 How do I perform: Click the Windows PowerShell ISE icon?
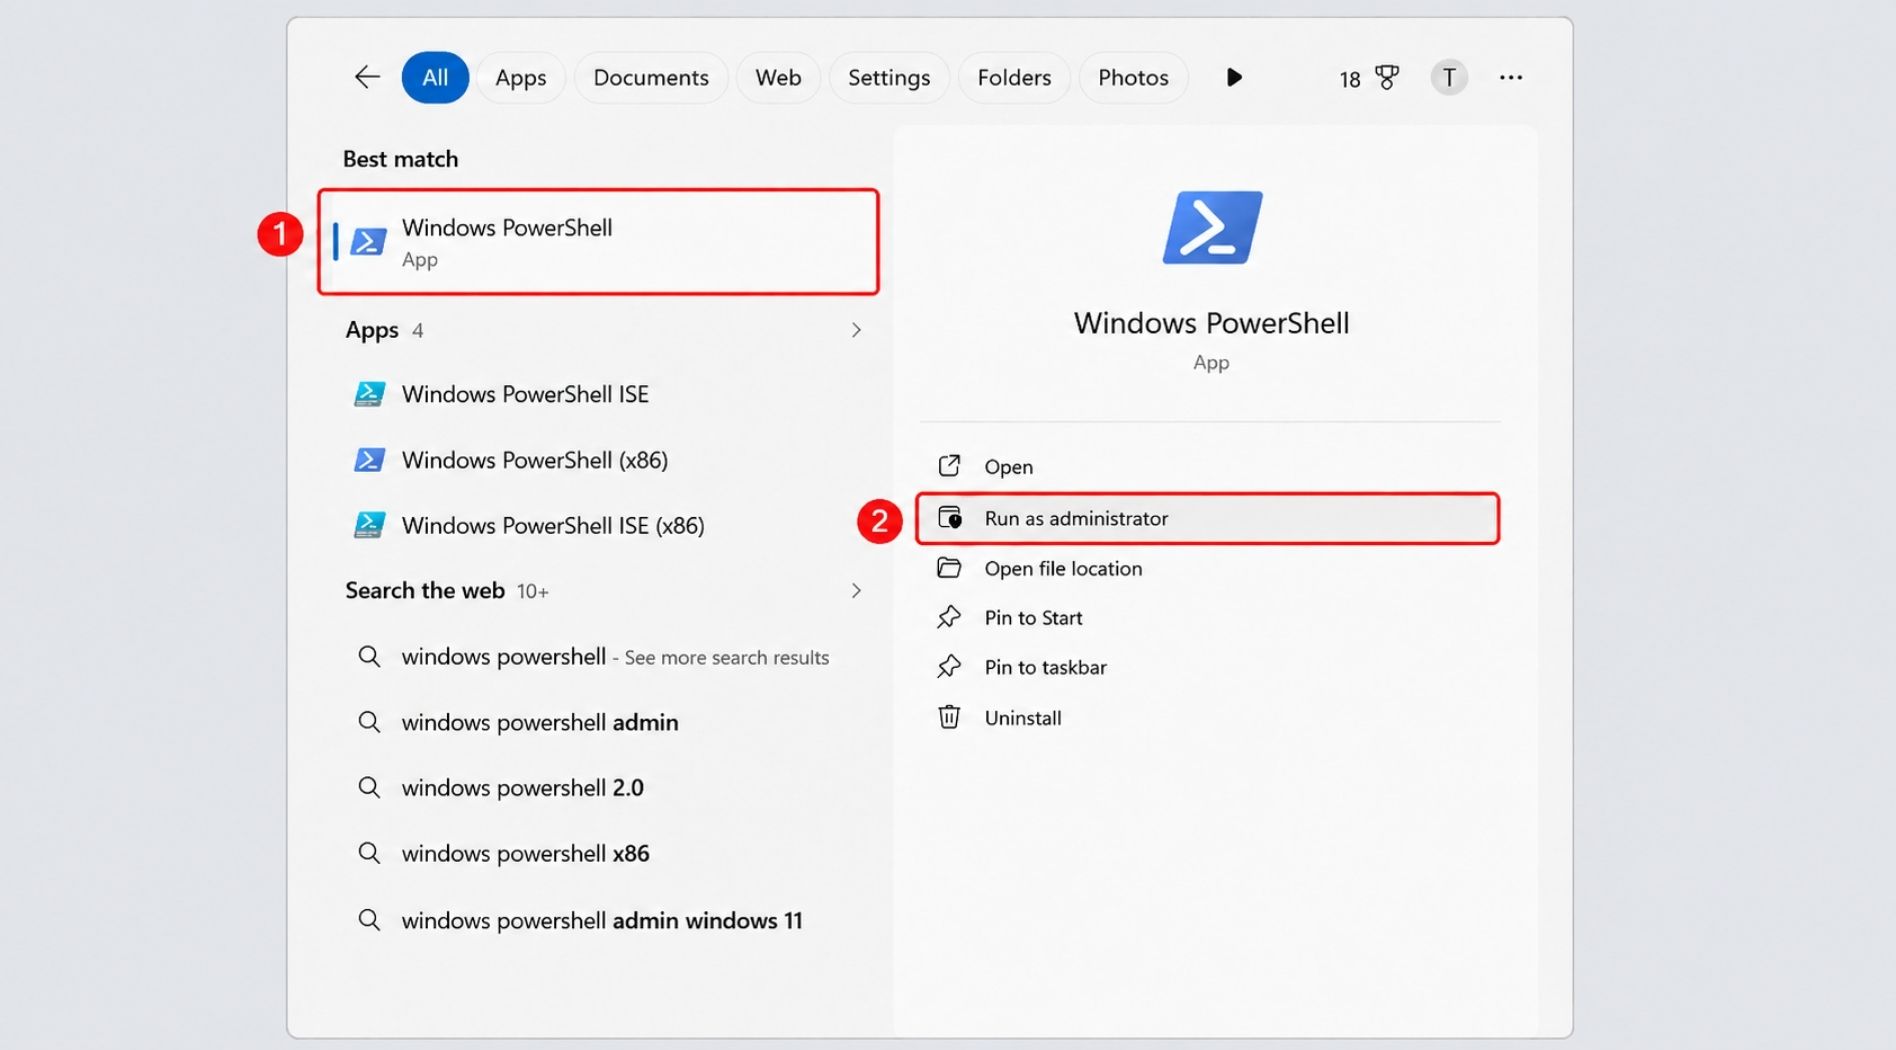click(369, 394)
